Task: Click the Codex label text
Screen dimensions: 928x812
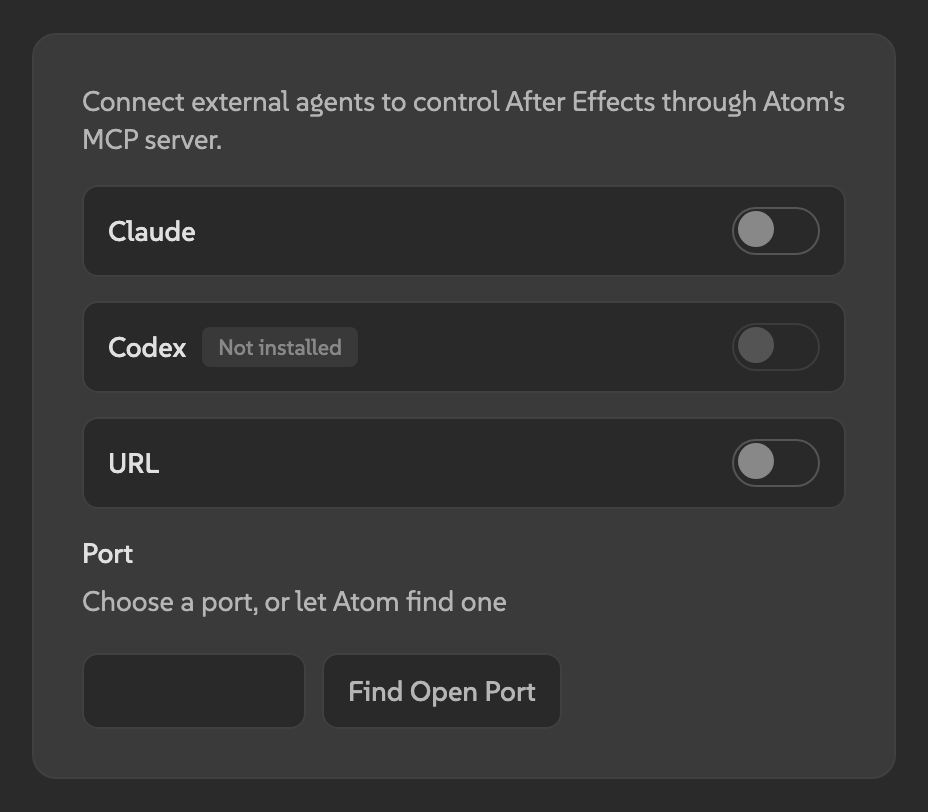Action: click(147, 347)
